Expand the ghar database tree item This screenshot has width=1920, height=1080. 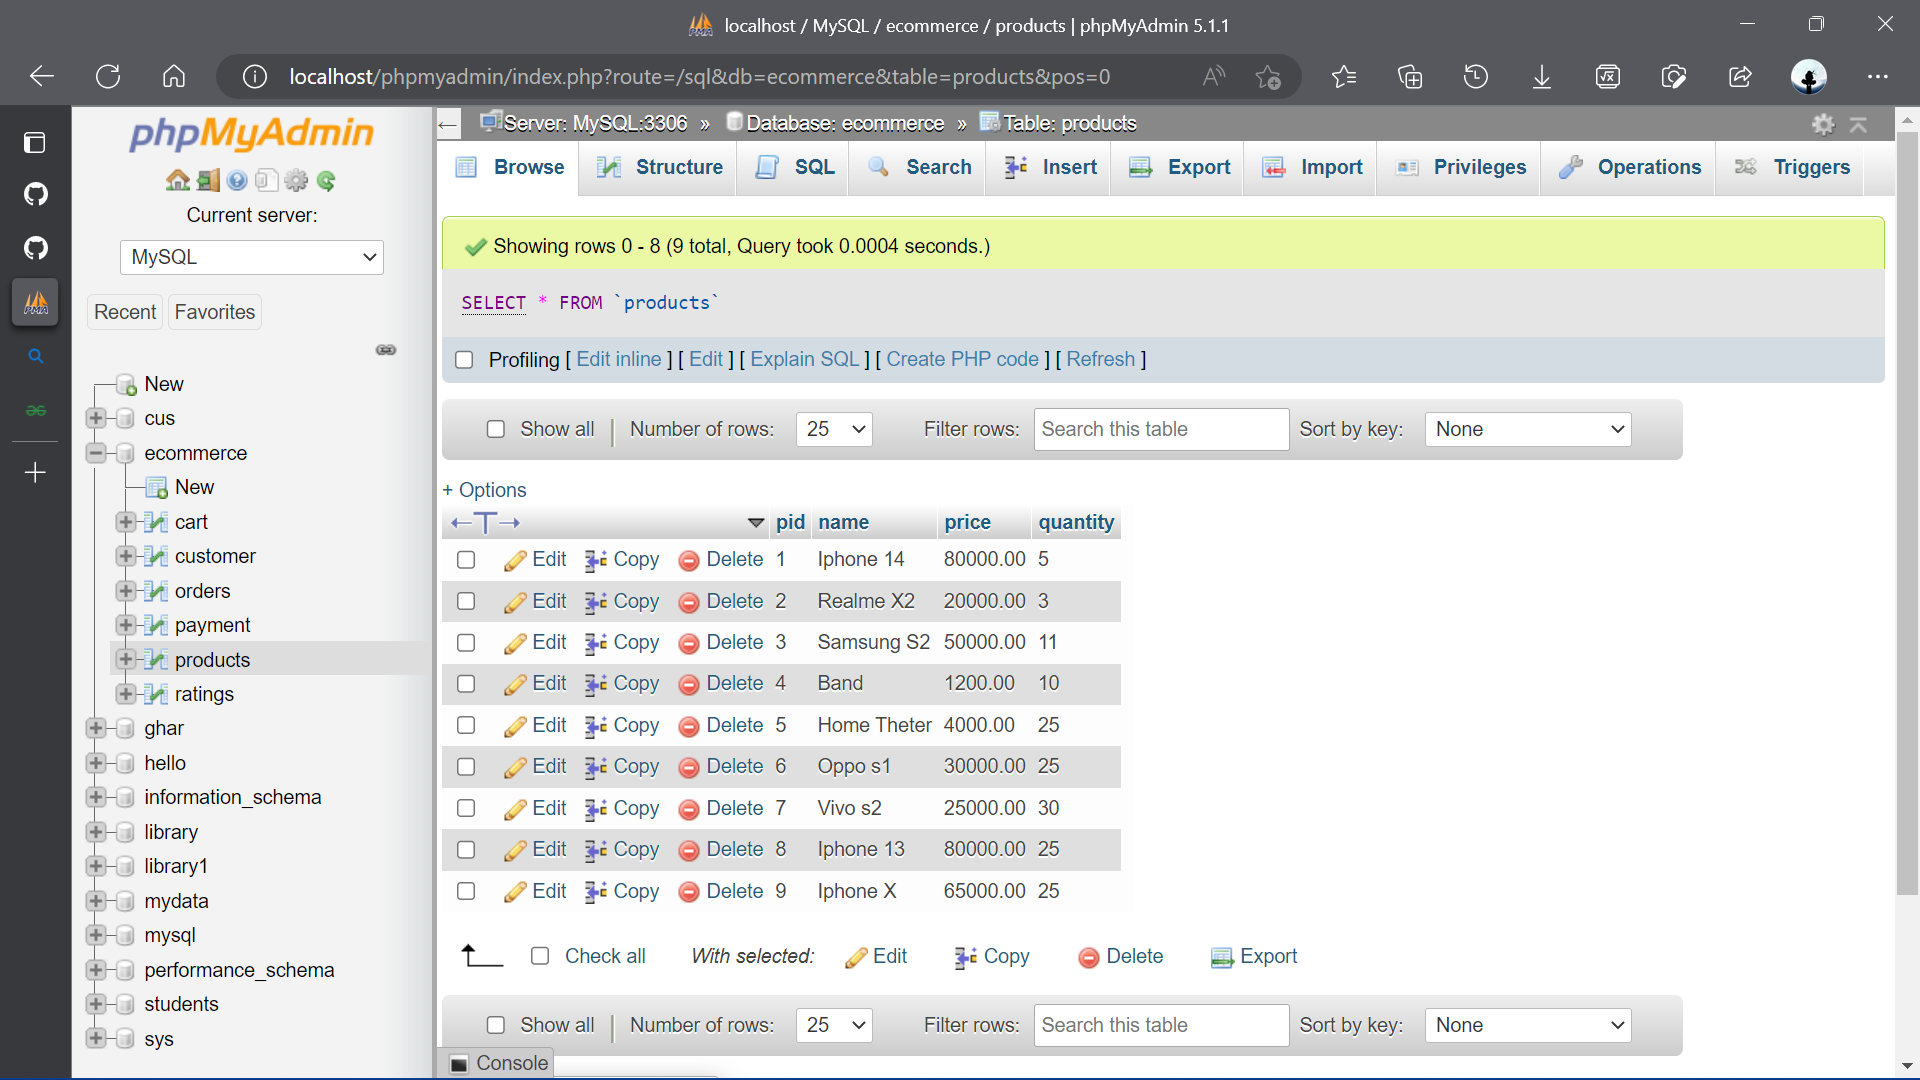point(96,728)
